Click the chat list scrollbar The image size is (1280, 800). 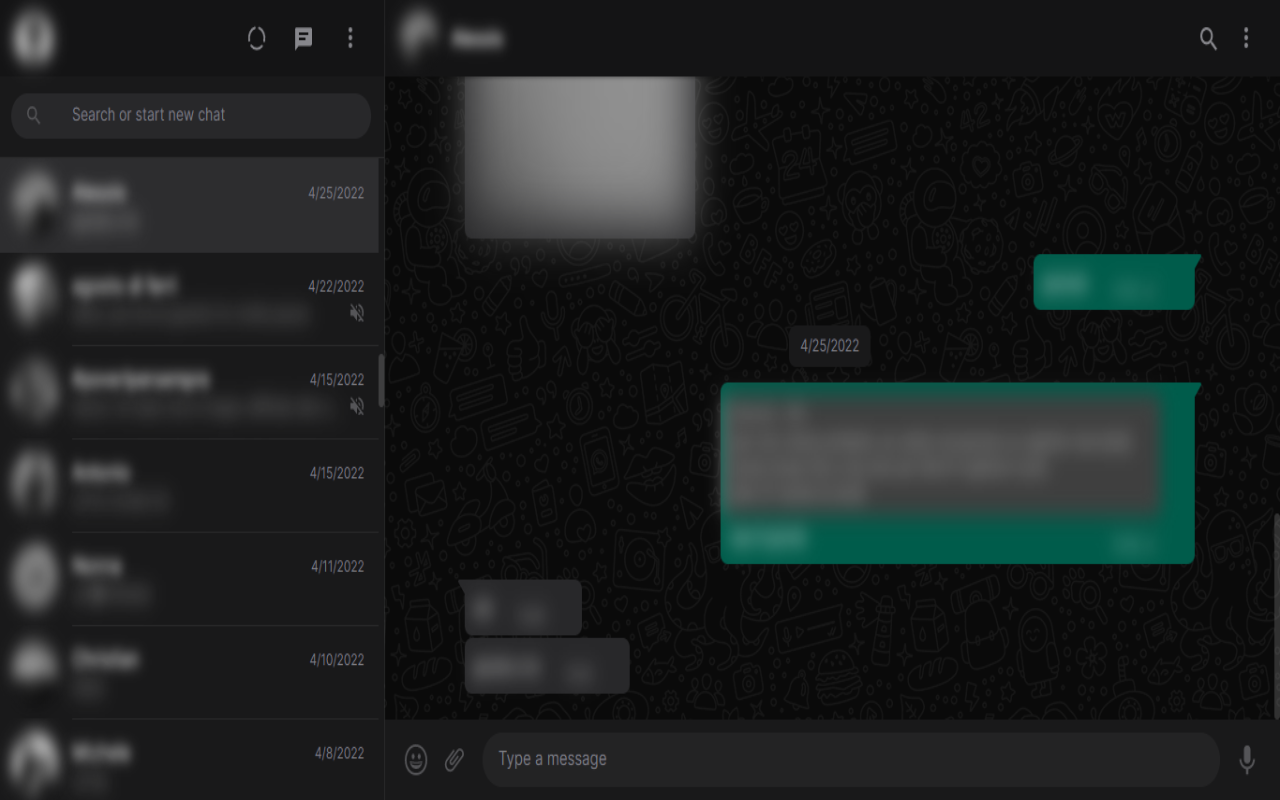(x=379, y=380)
